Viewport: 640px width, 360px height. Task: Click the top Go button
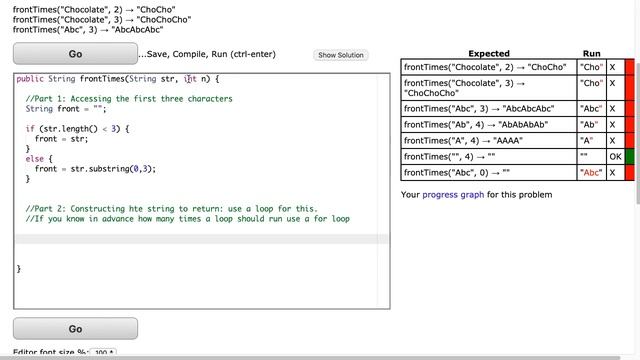[x=76, y=53]
